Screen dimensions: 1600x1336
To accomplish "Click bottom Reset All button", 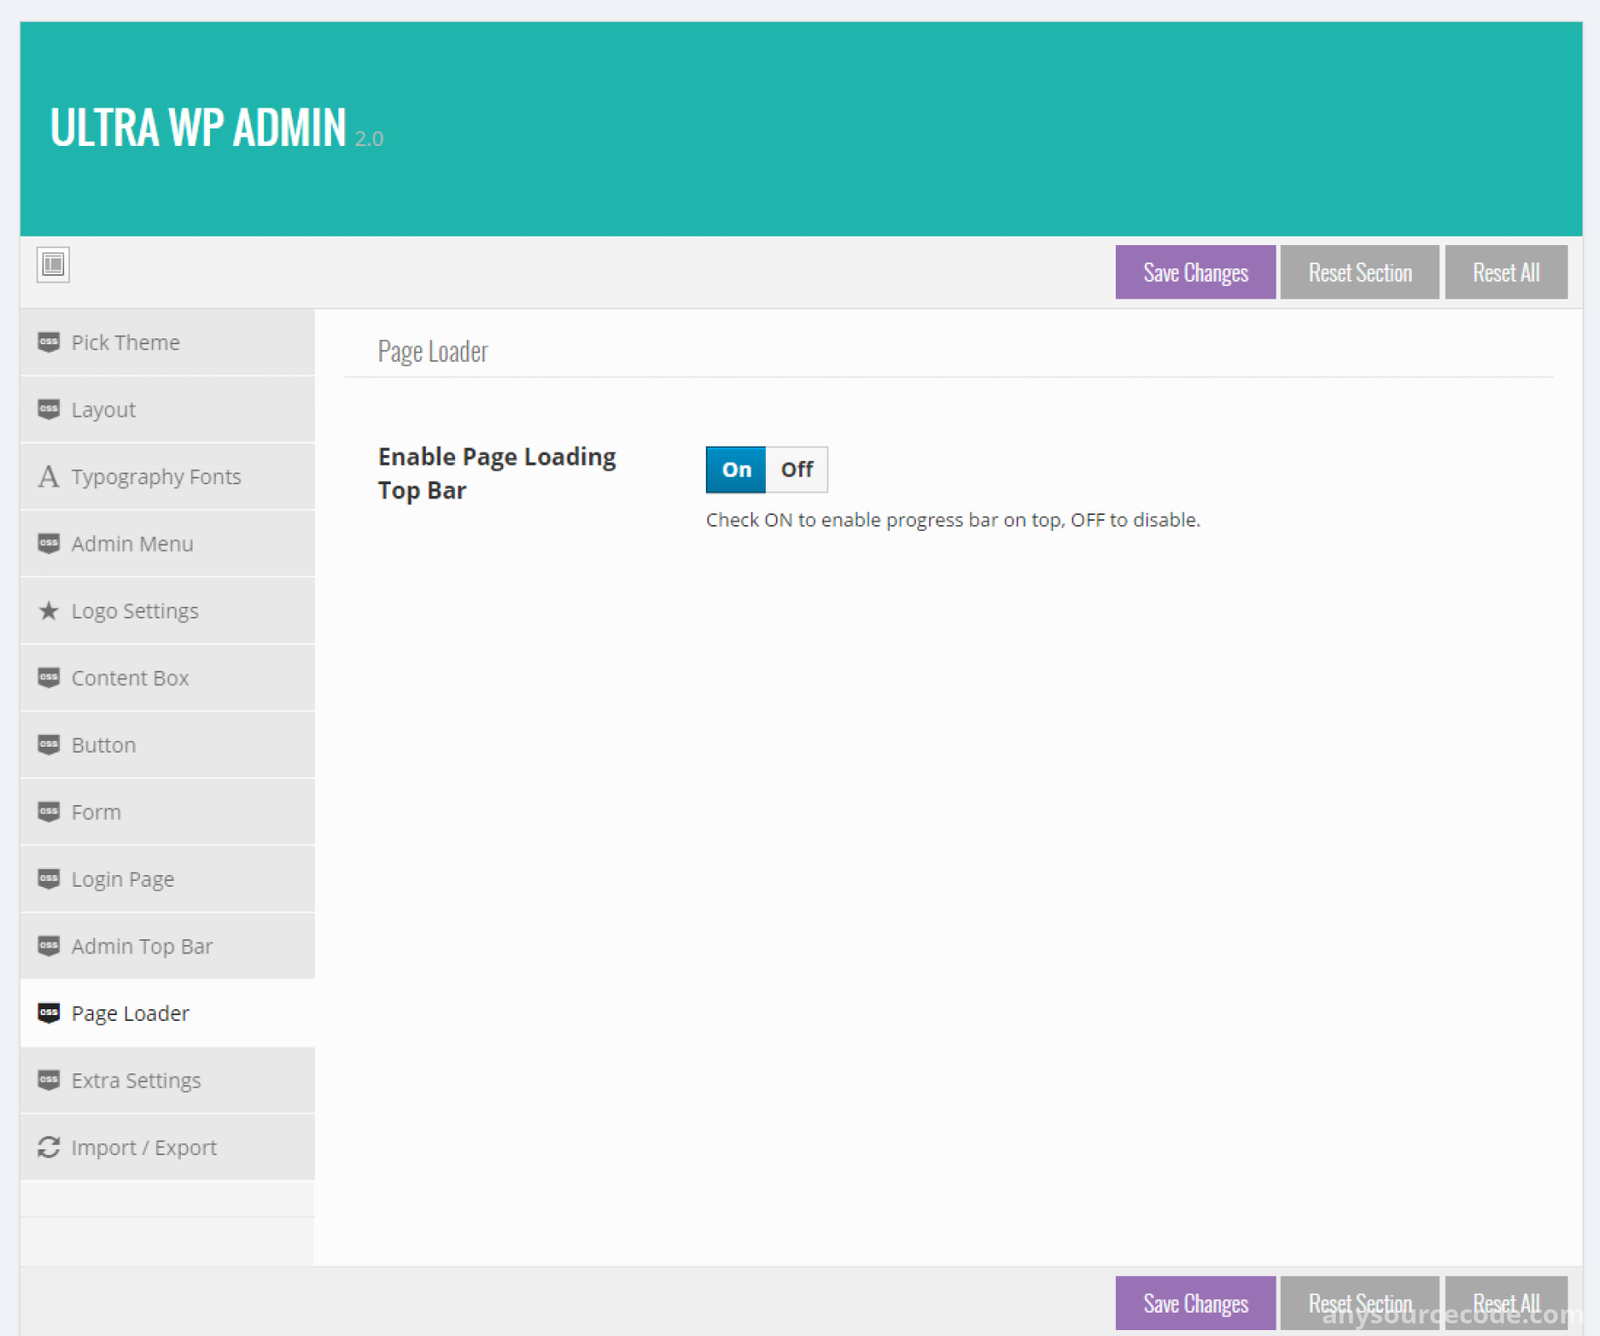I will 1506,1303.
